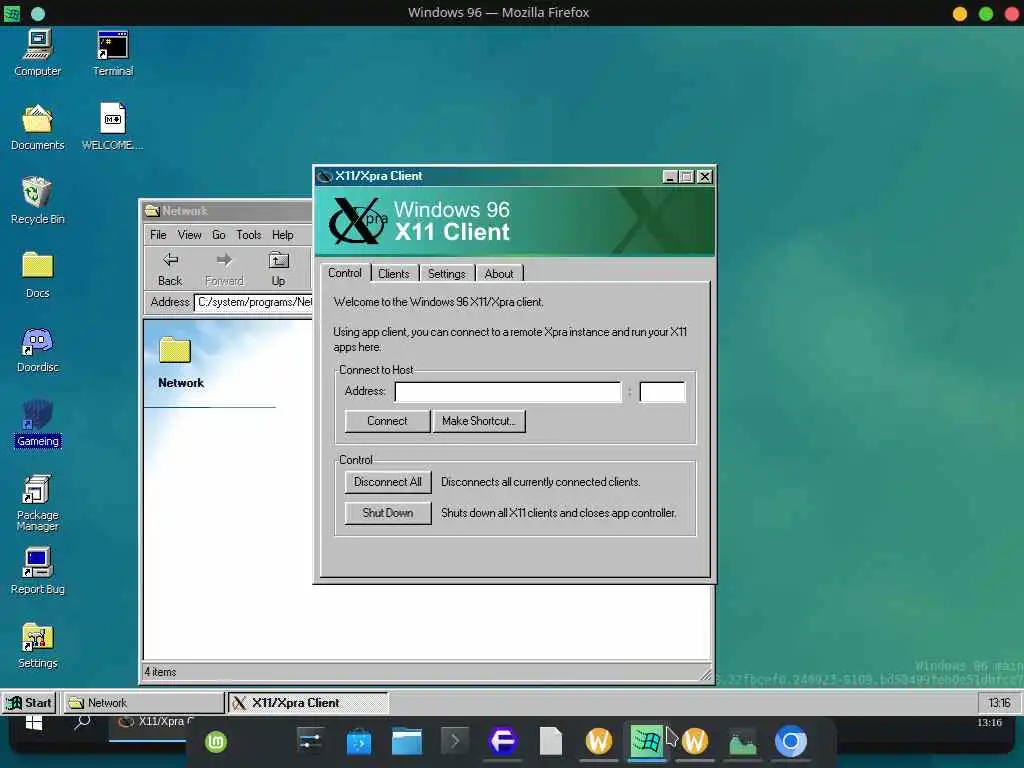Image resolution: width=1024 pixels, height=768 pixels.
Task: Open the blue store bag icon in dock
Action: coord(359,742)
